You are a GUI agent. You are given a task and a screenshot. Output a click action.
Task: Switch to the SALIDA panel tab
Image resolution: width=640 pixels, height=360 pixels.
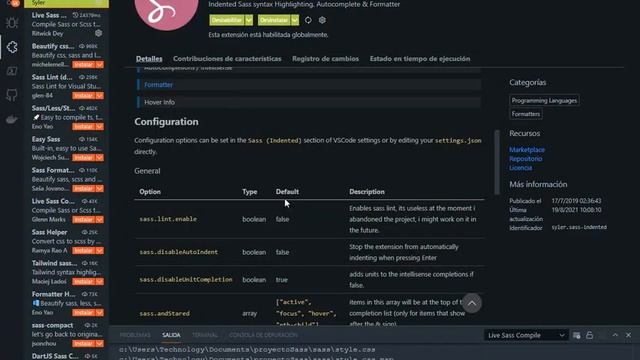[x=171, y=335]
